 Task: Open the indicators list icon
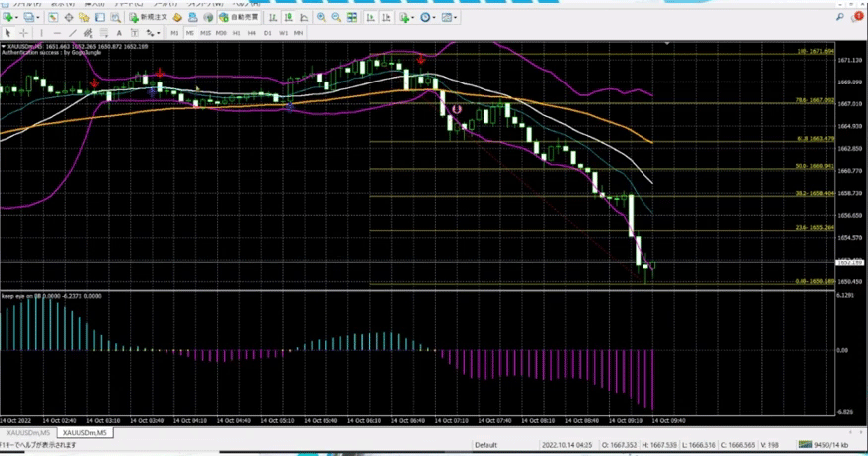tap(404, 18)
